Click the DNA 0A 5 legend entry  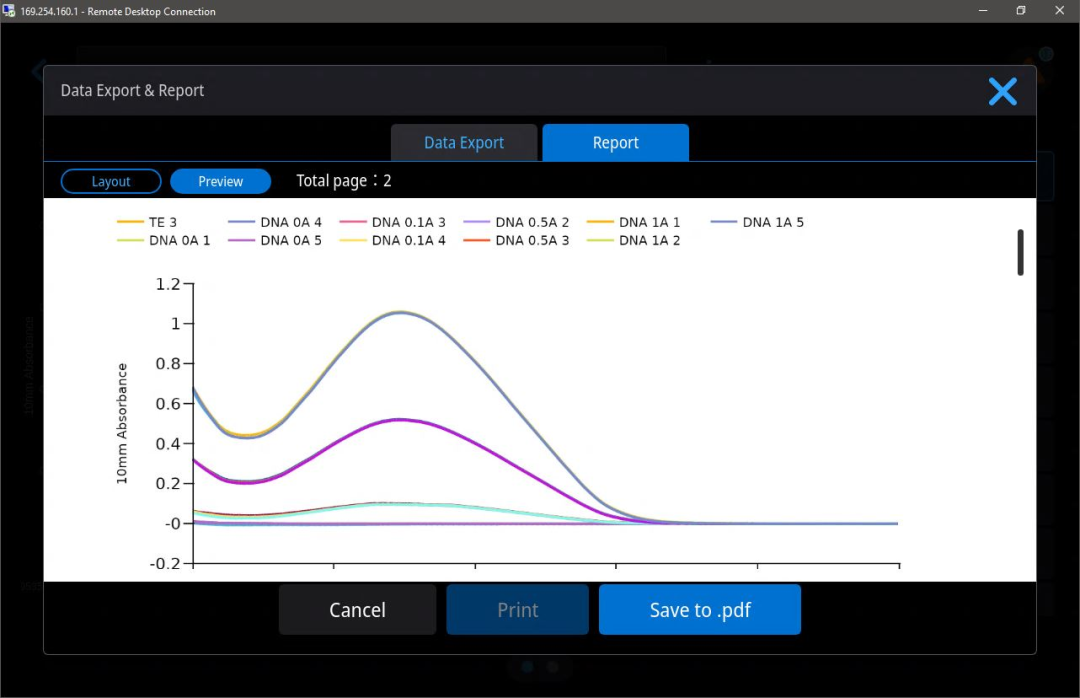click(275, 240)
